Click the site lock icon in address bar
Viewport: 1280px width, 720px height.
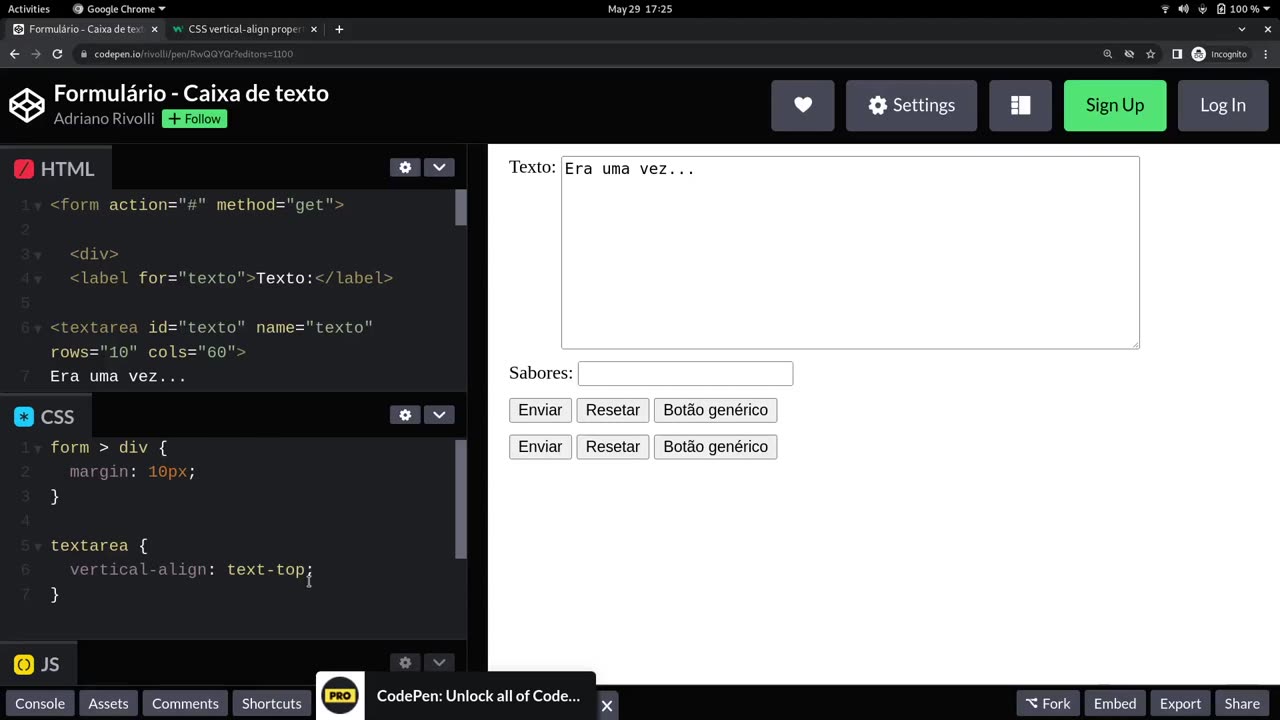(84, 54)
